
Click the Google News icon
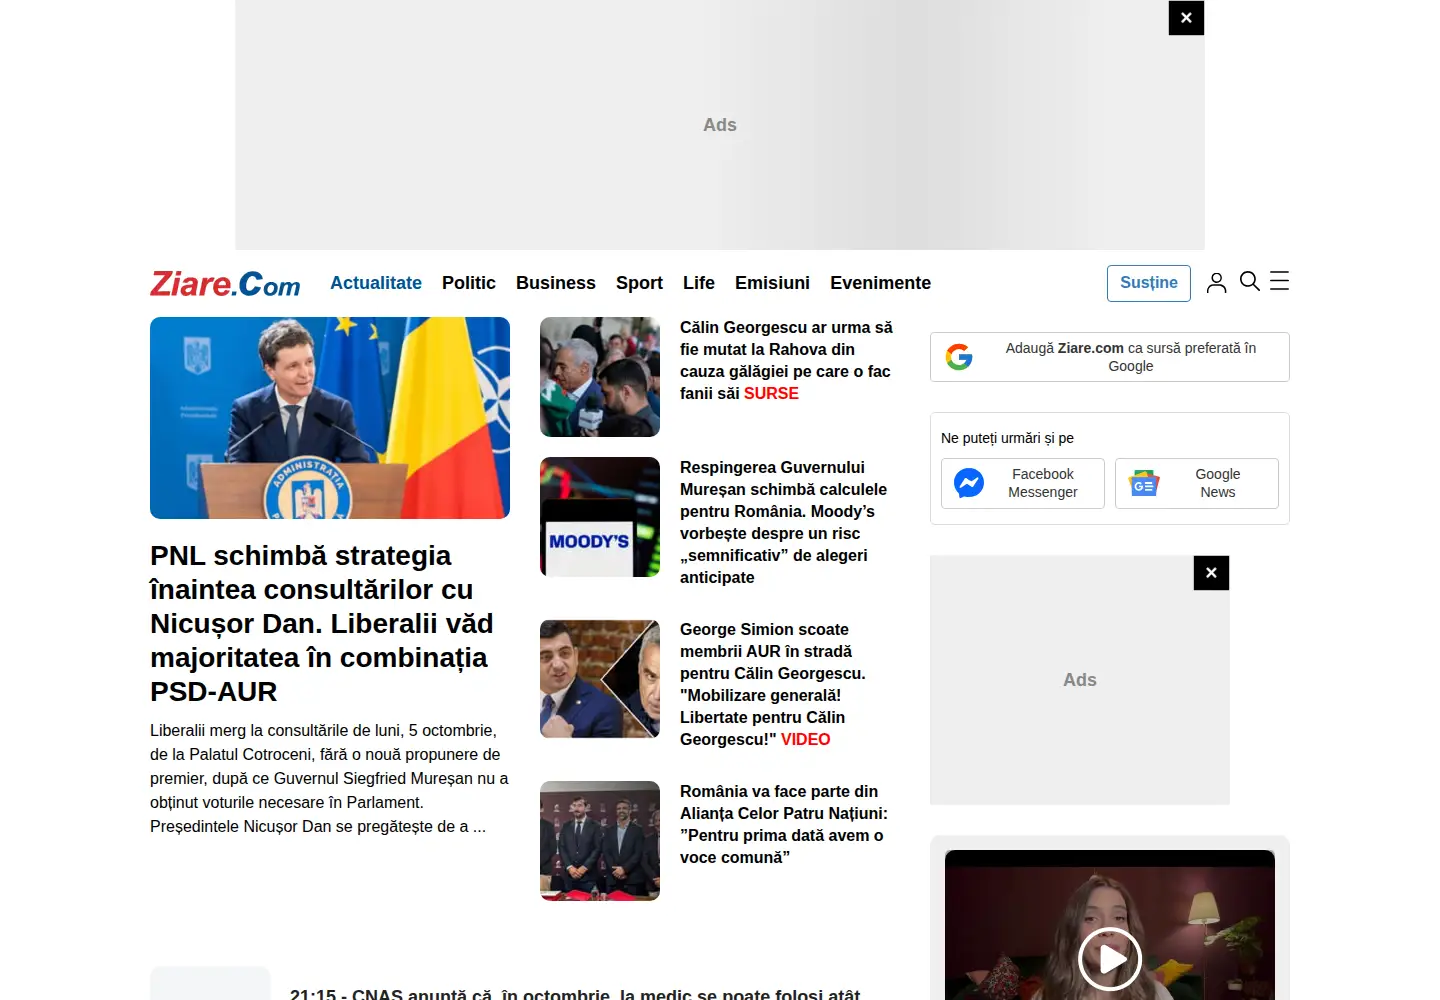tap(1144, 484)
